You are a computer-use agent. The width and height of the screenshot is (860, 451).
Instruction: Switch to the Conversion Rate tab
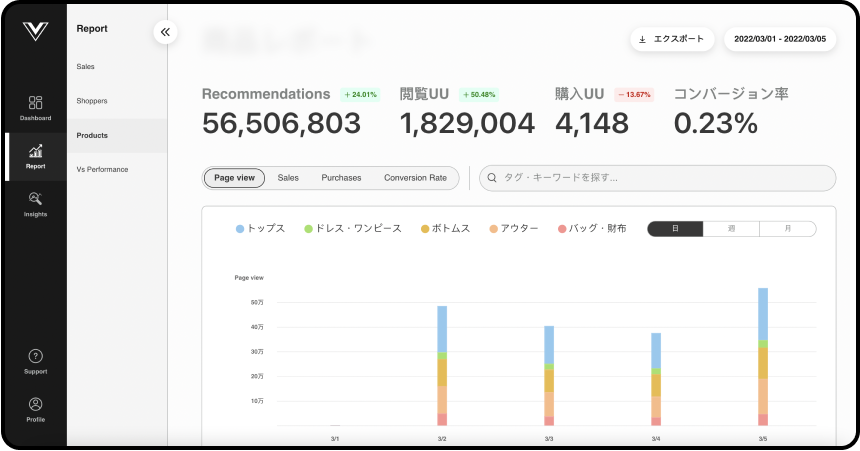pyautogui.click(x=415, y=178)
